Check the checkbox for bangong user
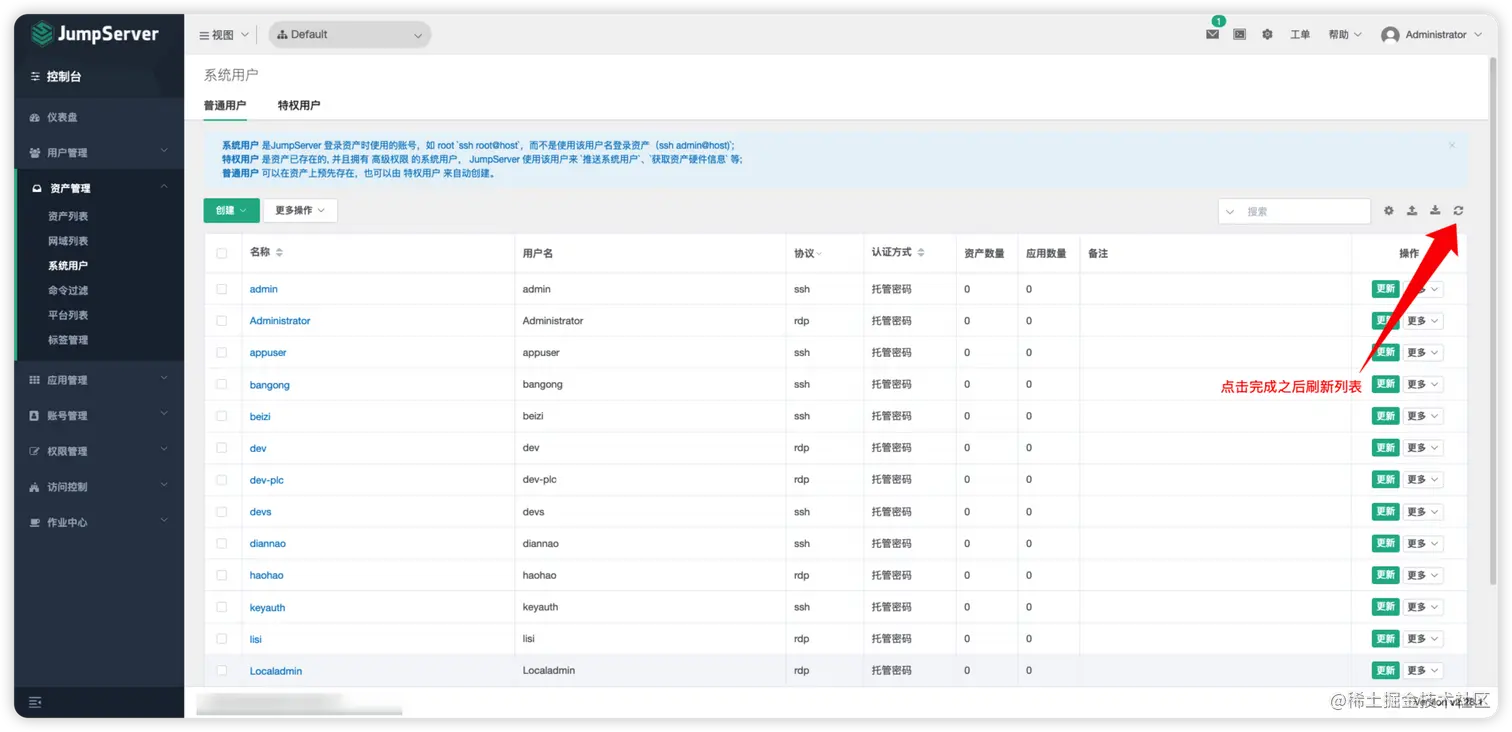 tap(222, 384)
